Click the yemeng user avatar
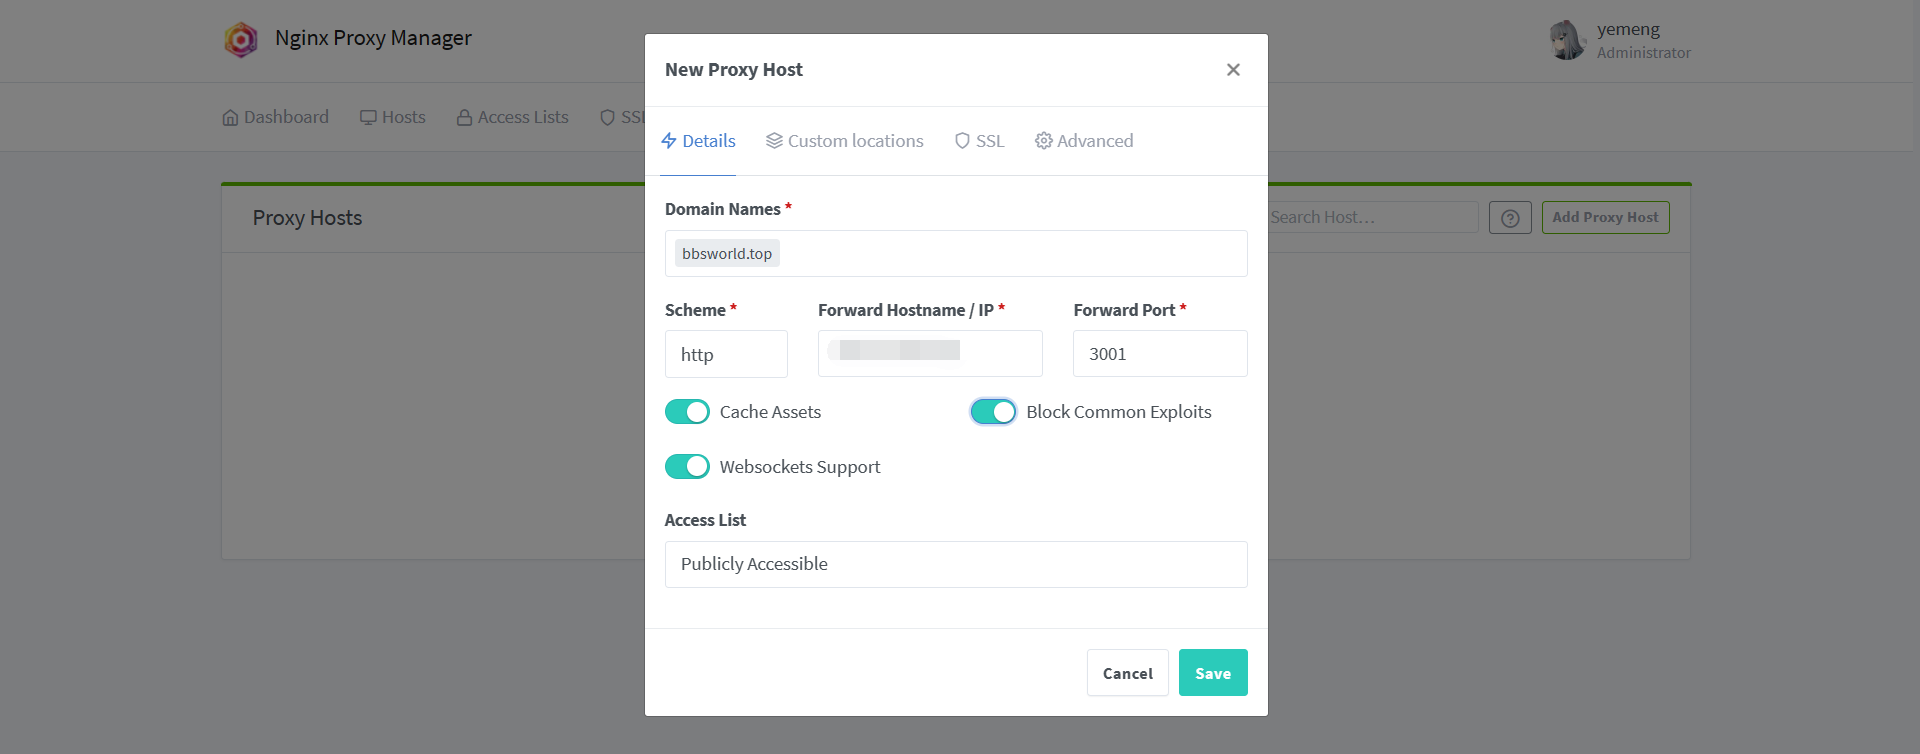Viewport: 1920px width, 754px height. pos(1567,41)
